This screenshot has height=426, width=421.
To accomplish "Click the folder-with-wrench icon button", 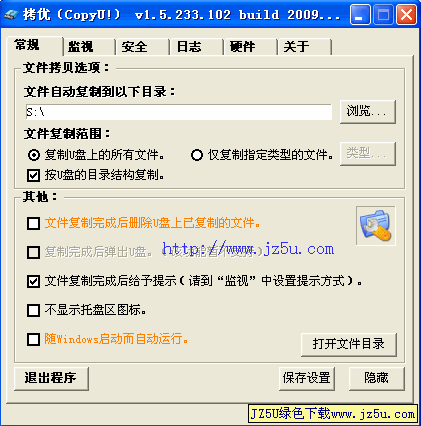I will pos(376,226).
